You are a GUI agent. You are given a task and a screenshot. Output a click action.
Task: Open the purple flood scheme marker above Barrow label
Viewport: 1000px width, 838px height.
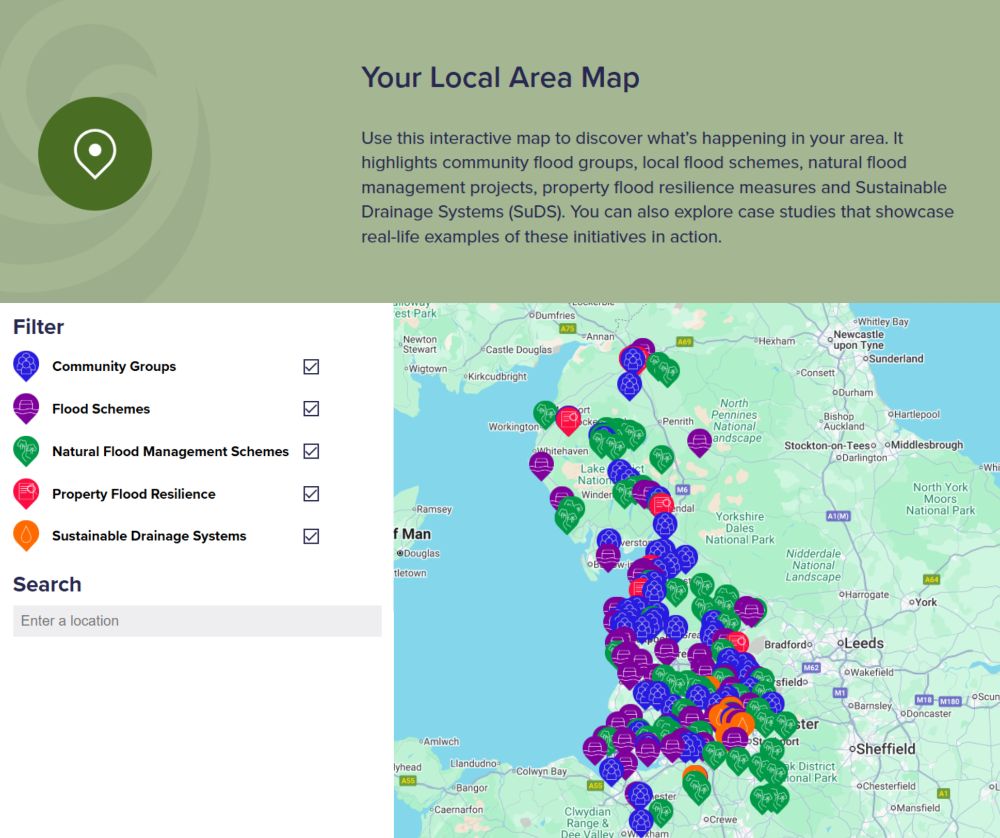608,557
